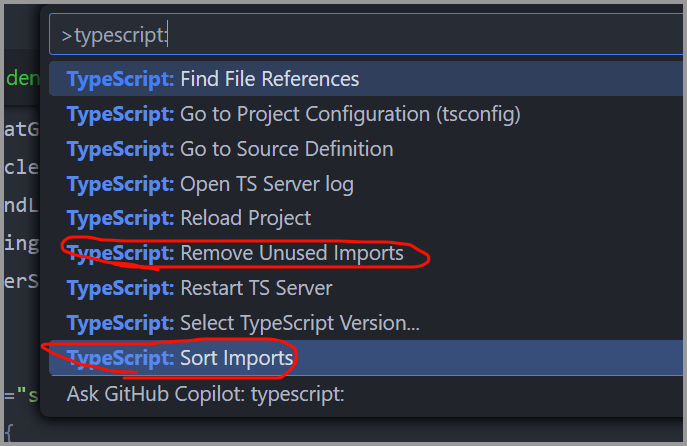Select TypeScript: Reload Project
Image resolution: width=687 pixels, height=446 pixels.
pos(365,218)
